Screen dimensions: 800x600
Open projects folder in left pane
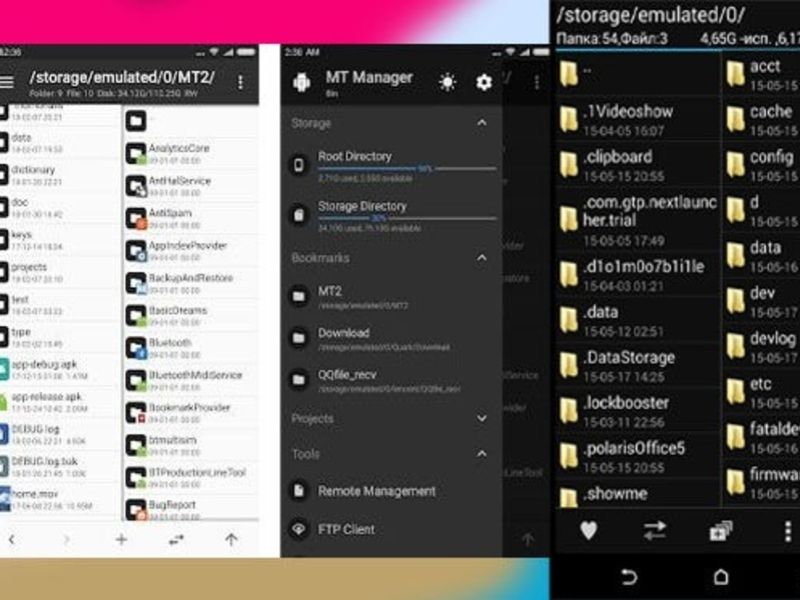60,272
